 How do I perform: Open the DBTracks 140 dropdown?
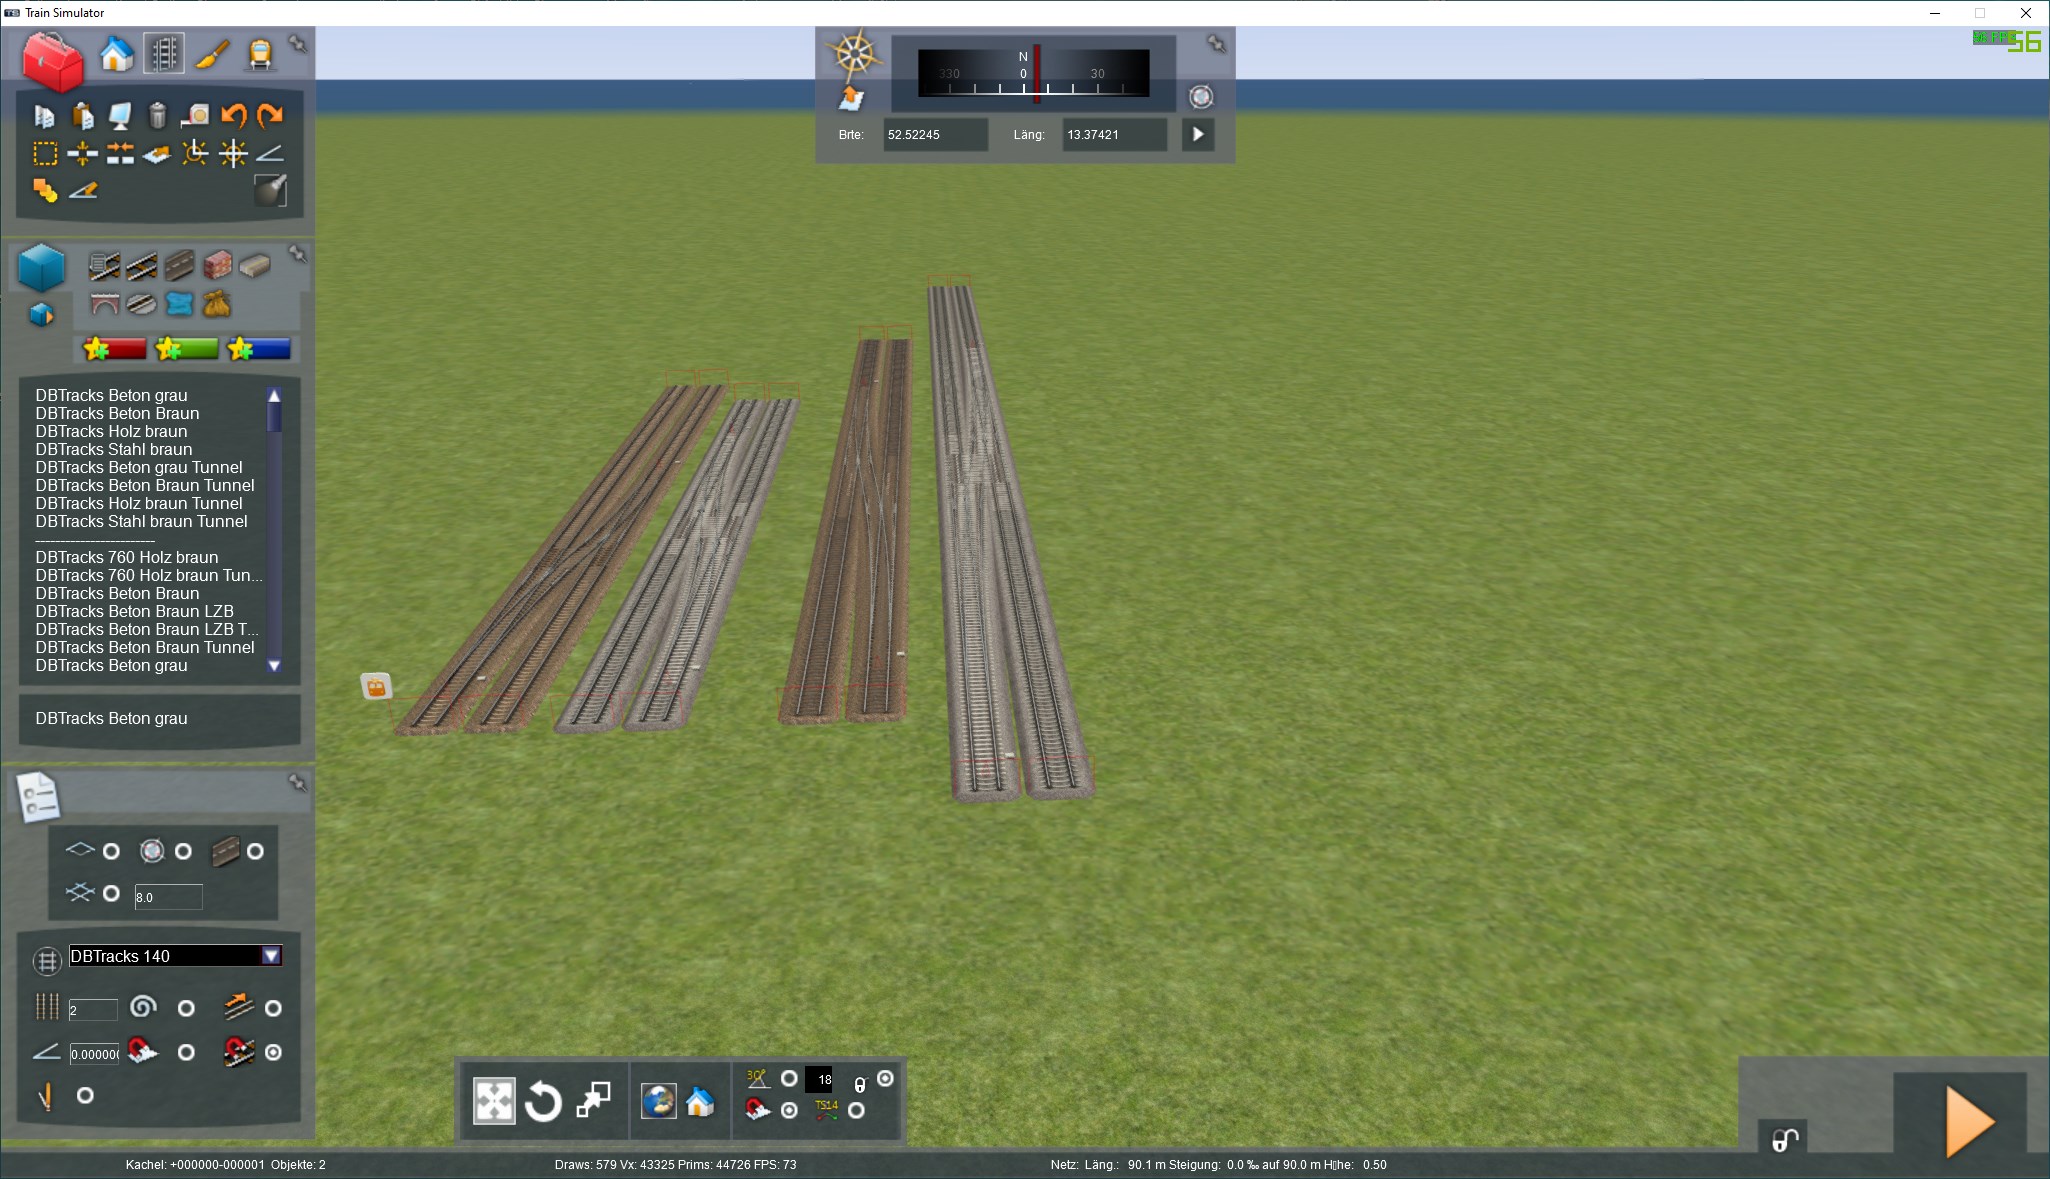(271, 956)
